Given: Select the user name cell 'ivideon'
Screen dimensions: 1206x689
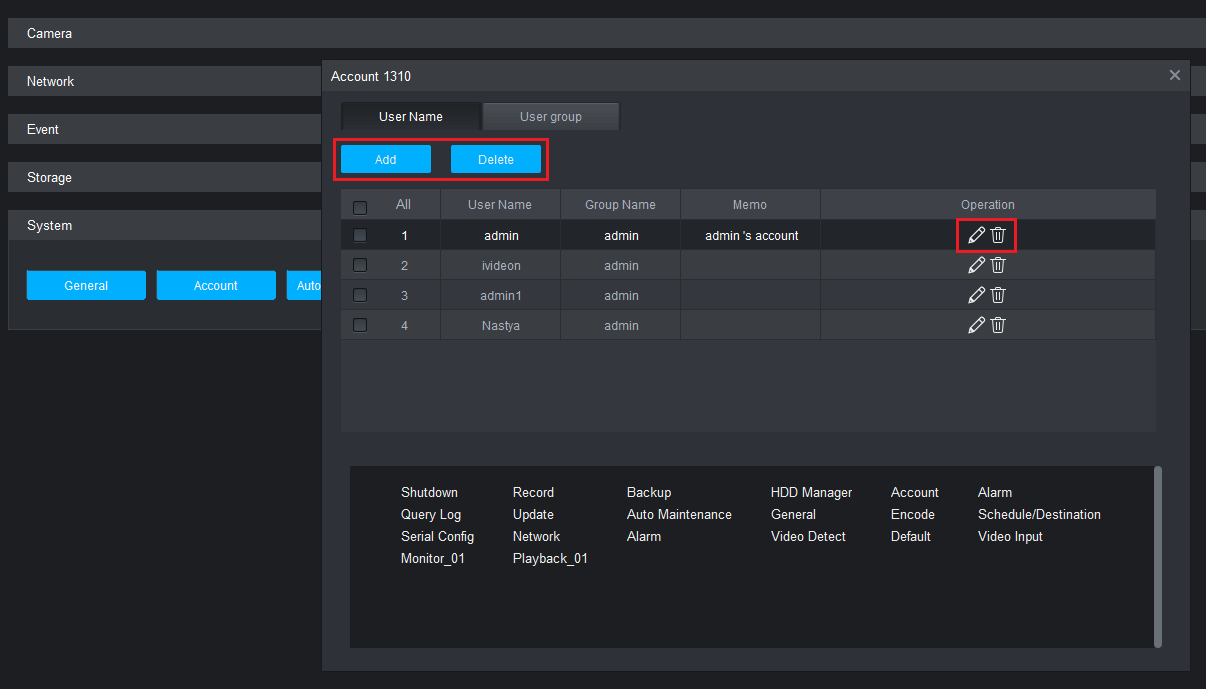Looking at the screenshot, I should (x=500, y=265).
